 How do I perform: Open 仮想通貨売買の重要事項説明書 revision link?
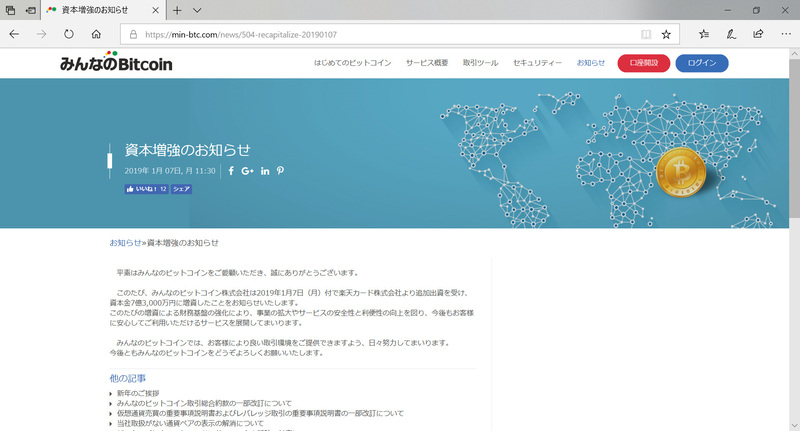(x=260, y=413)
